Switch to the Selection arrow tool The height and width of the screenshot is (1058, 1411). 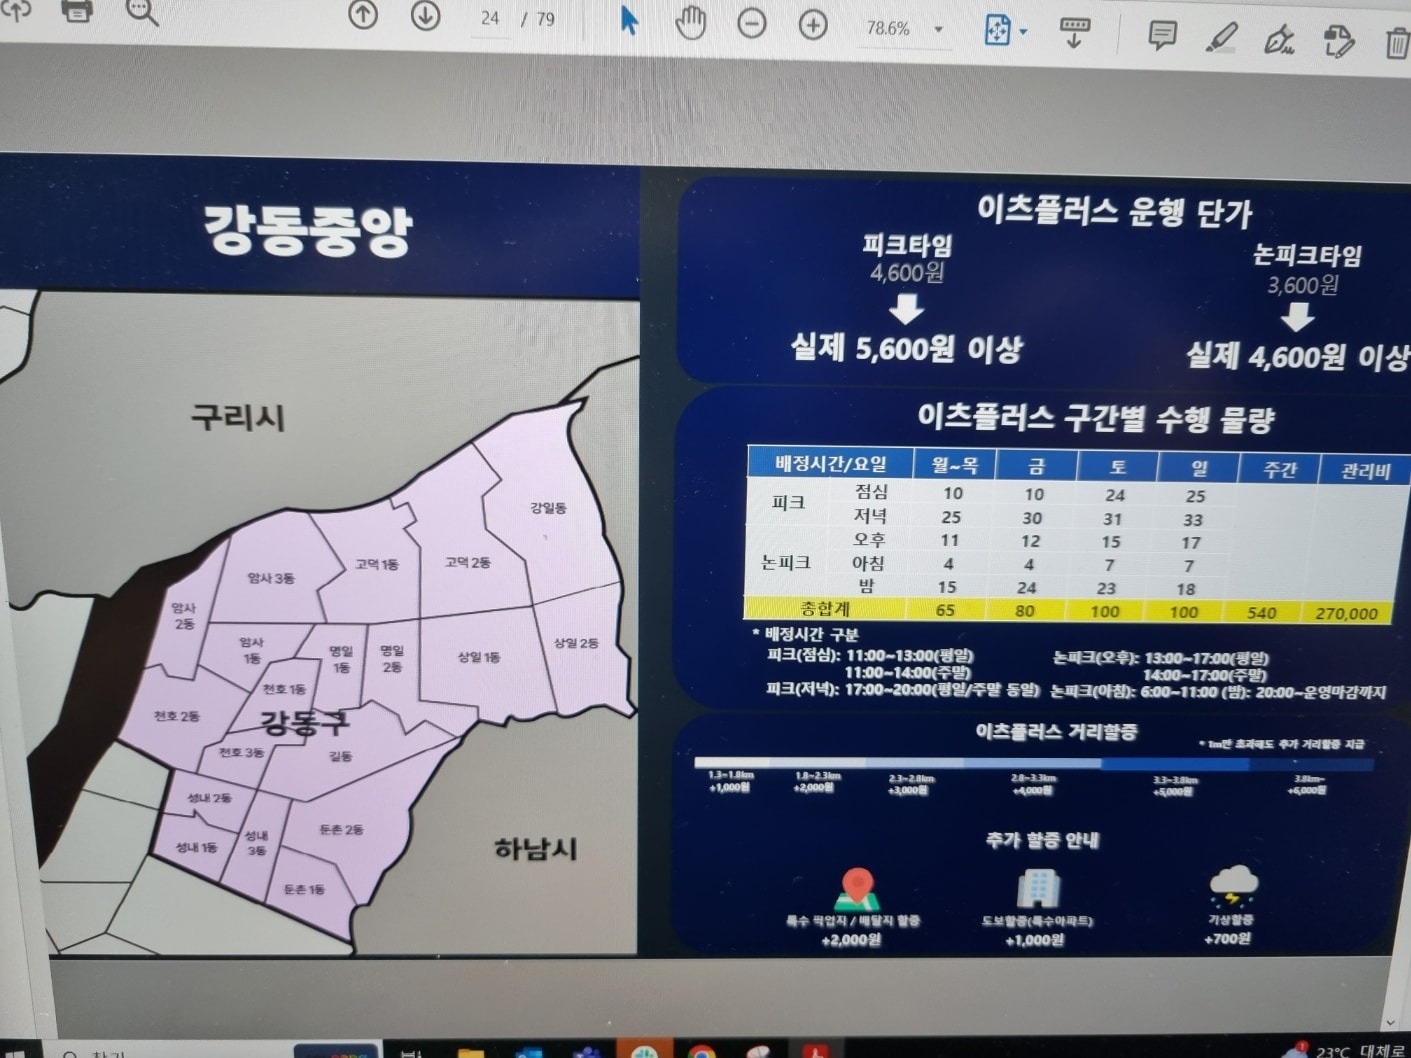tap(628, 18)
